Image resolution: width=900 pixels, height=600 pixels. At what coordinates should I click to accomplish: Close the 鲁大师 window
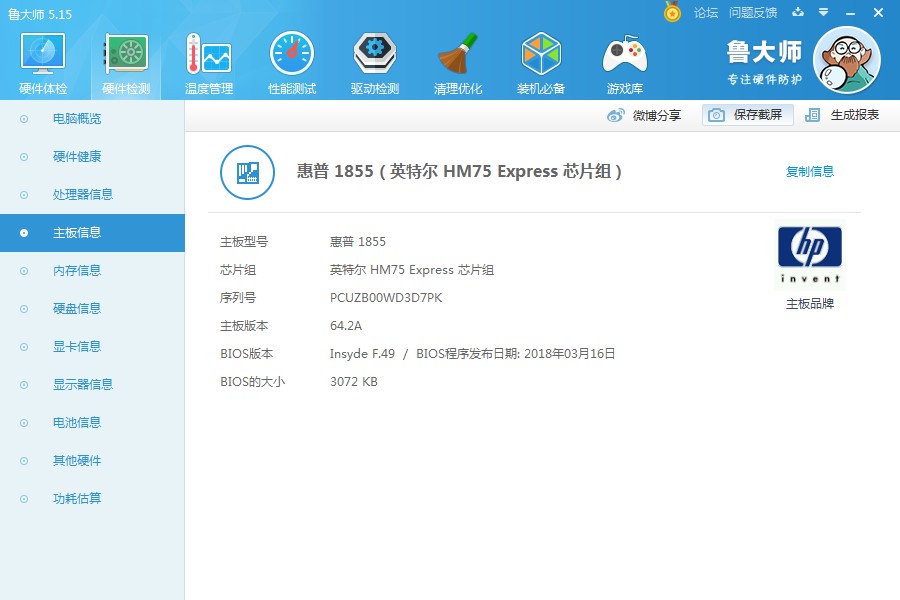[878, 12]
